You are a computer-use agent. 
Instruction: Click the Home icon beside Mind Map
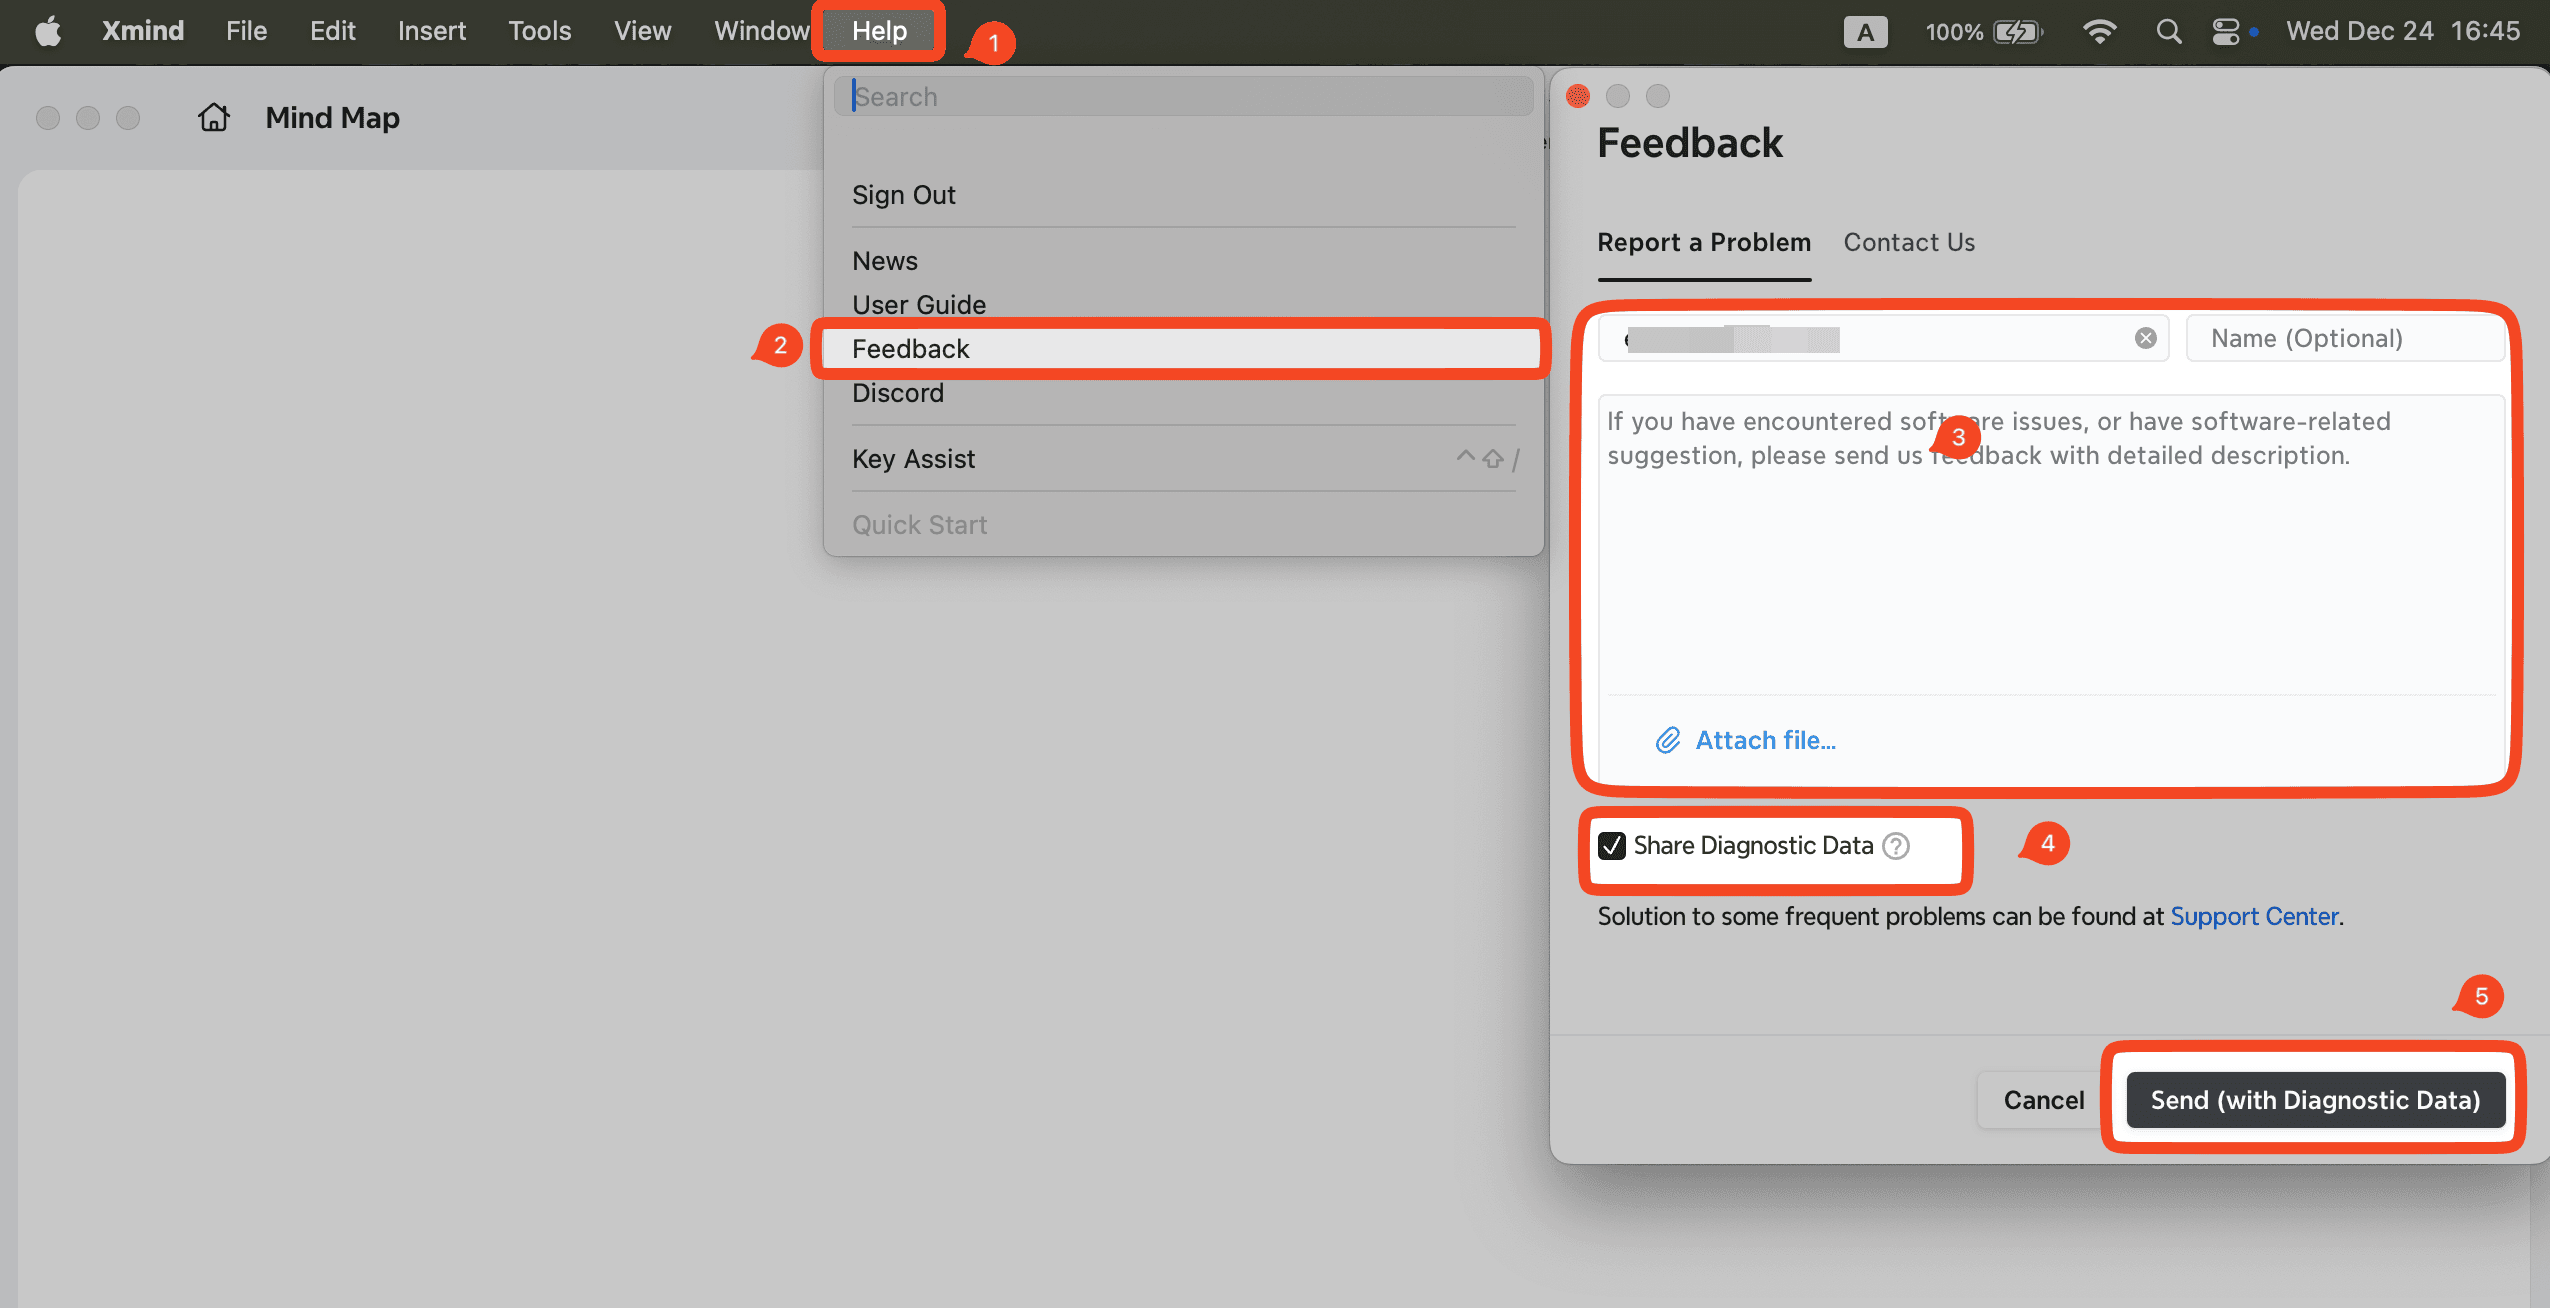213,118
